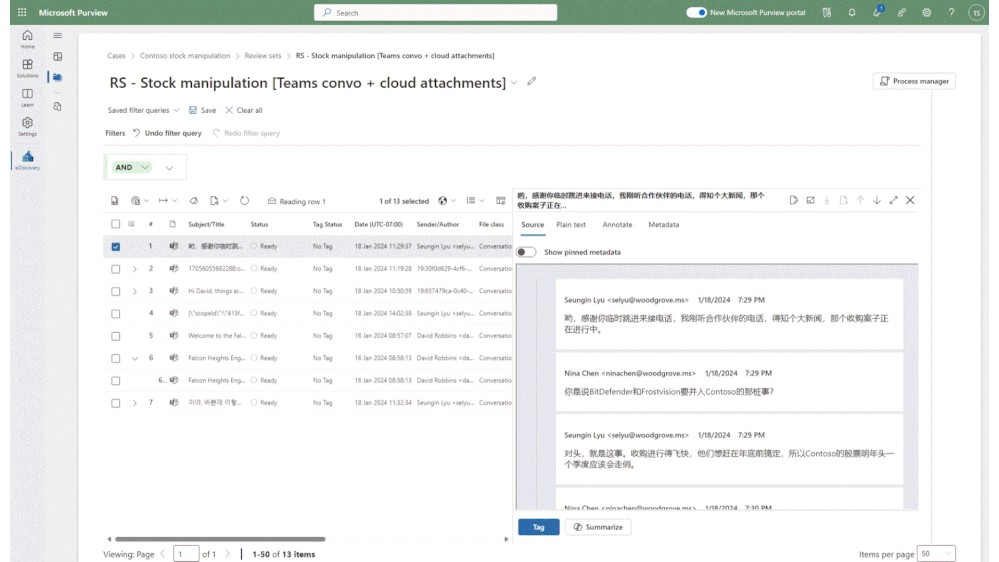Open the AND operator dropdown
999x562 pixels.
pos(131,167)
